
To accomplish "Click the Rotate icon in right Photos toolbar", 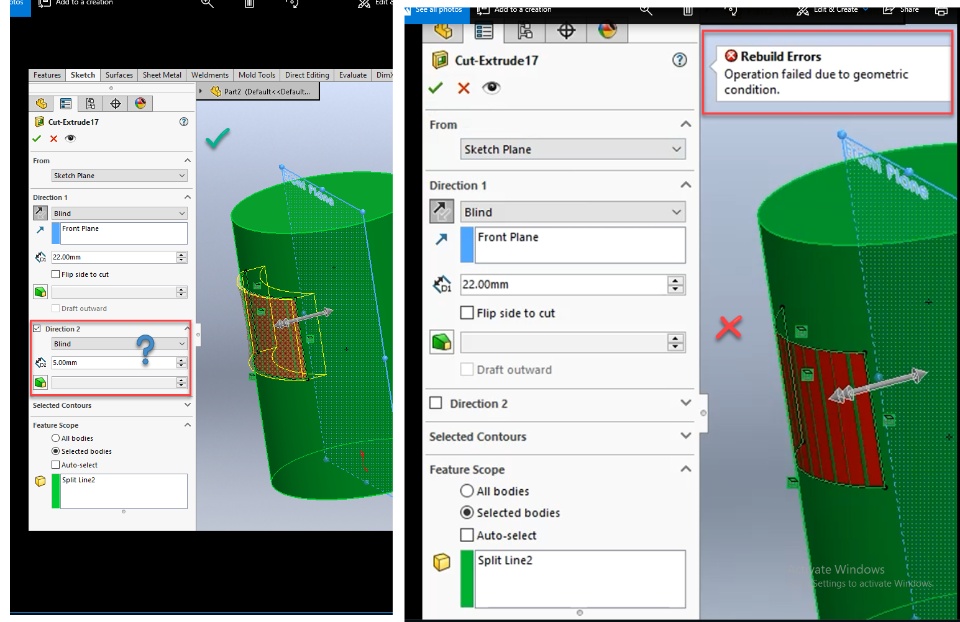I will click(x=729, y=10).
